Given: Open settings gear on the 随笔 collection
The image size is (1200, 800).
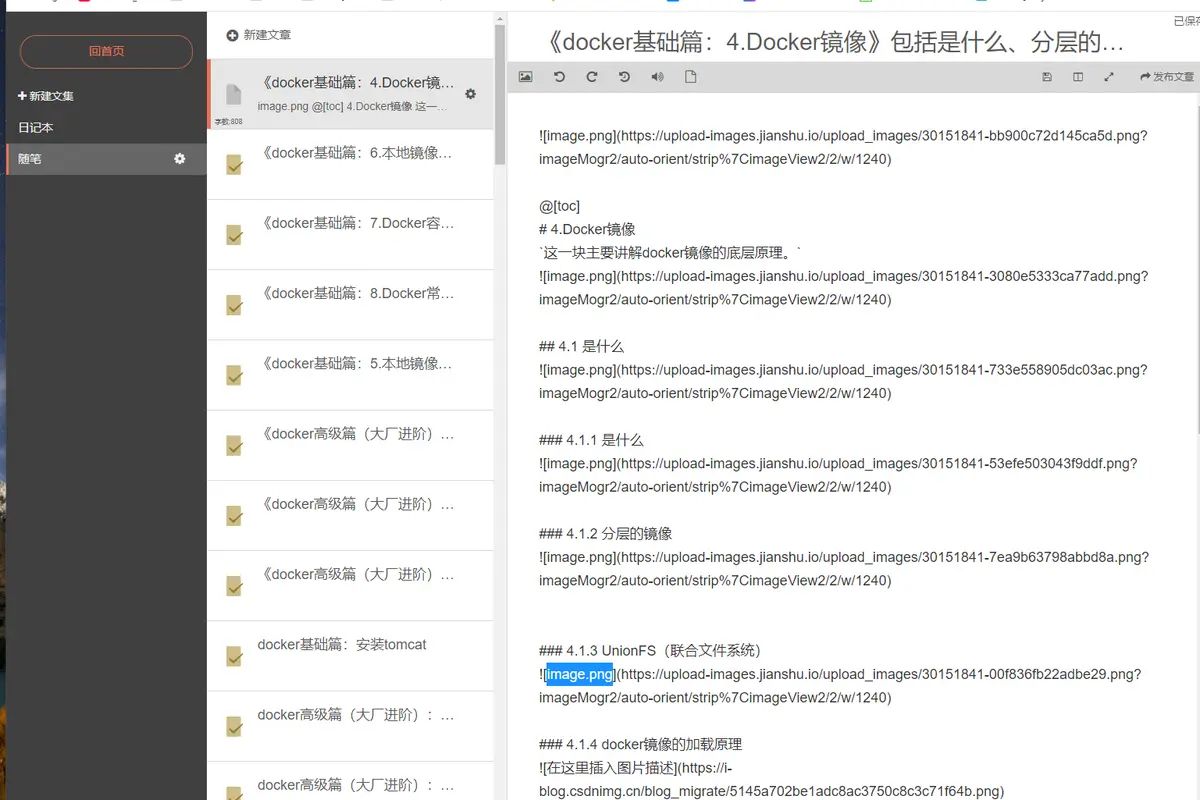Looking at the screenshot, I should (x=180, y=158).
